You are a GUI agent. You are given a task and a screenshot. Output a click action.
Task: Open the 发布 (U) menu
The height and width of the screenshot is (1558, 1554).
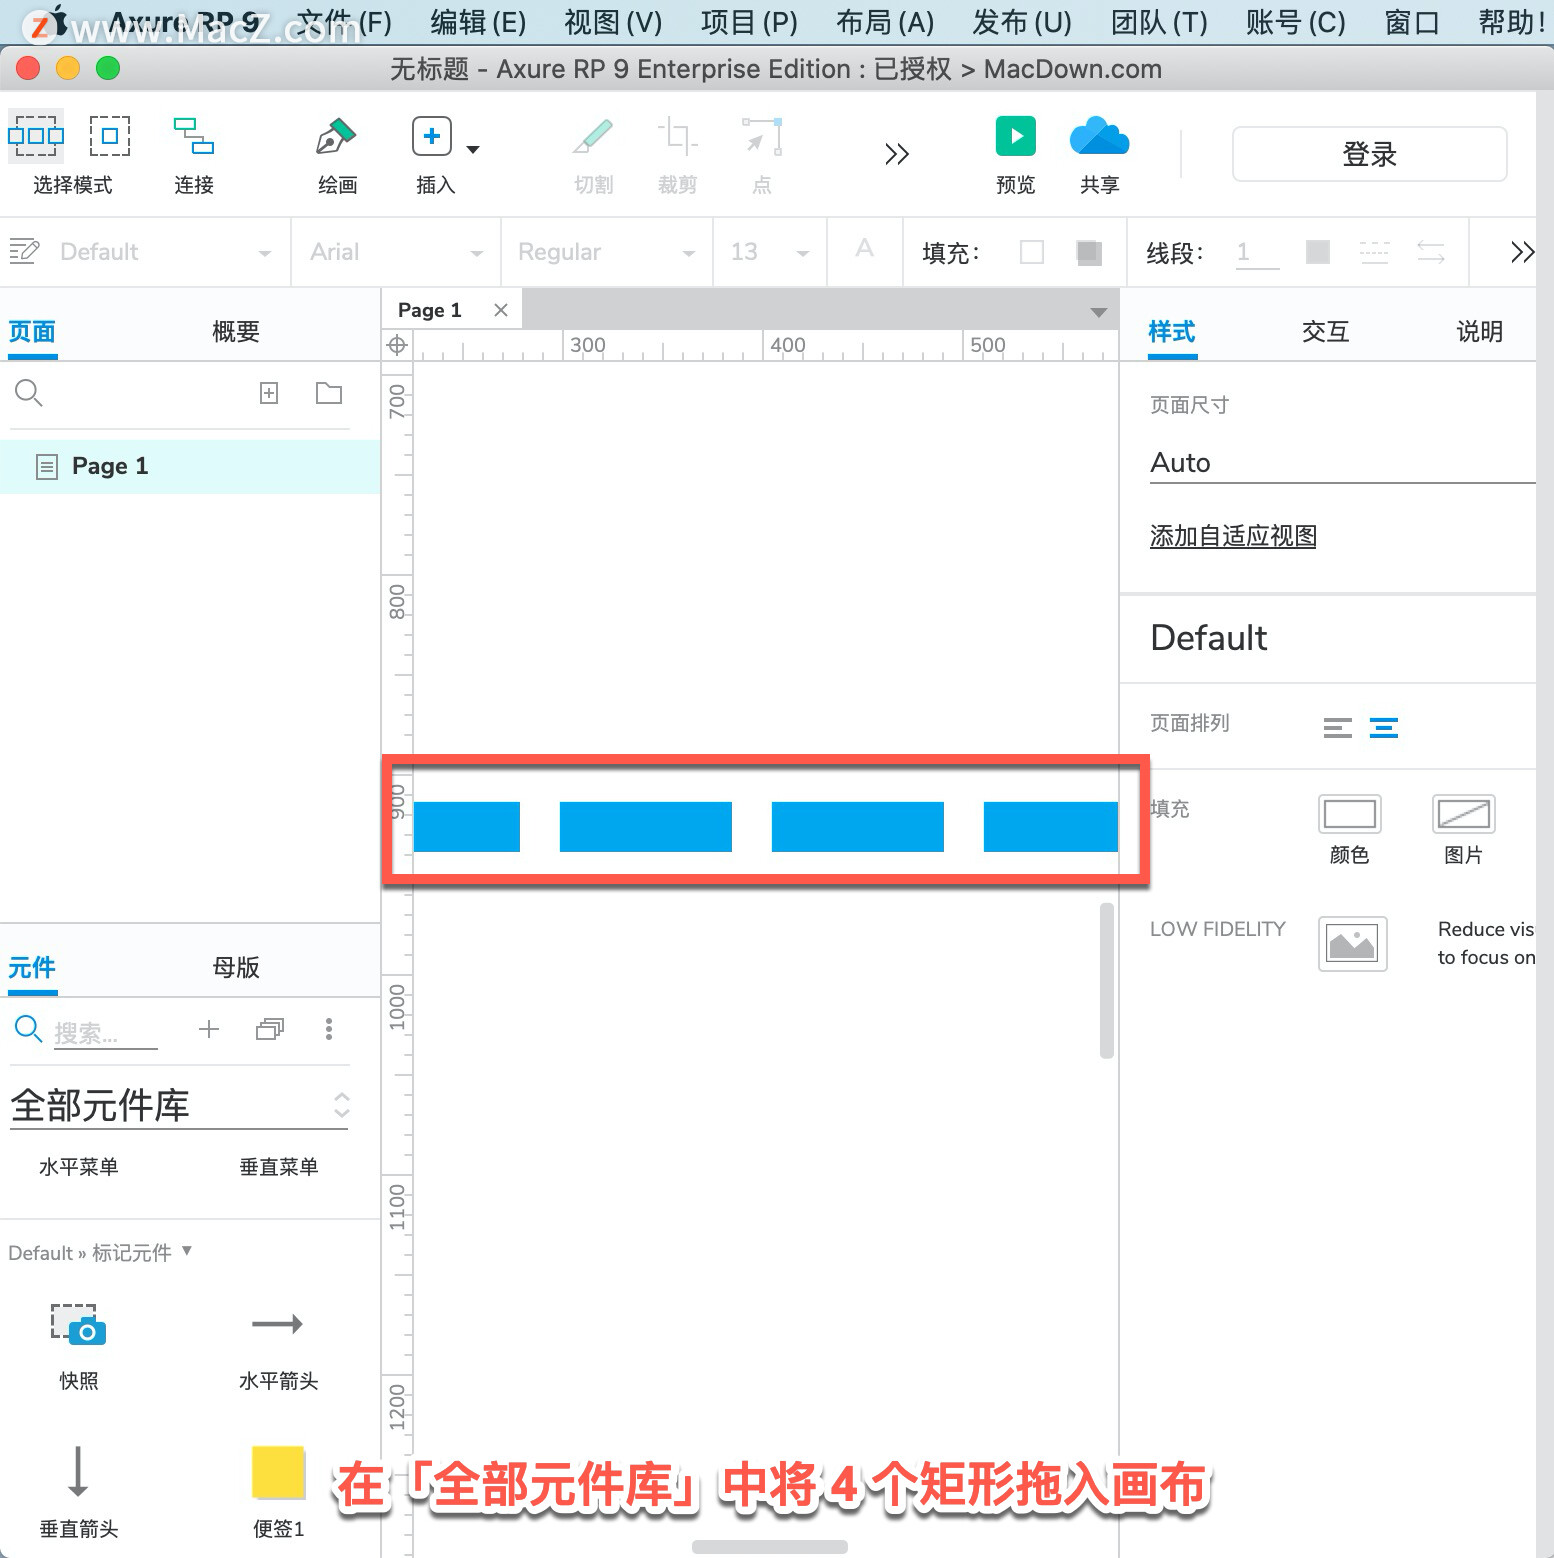pos(1022,22)
